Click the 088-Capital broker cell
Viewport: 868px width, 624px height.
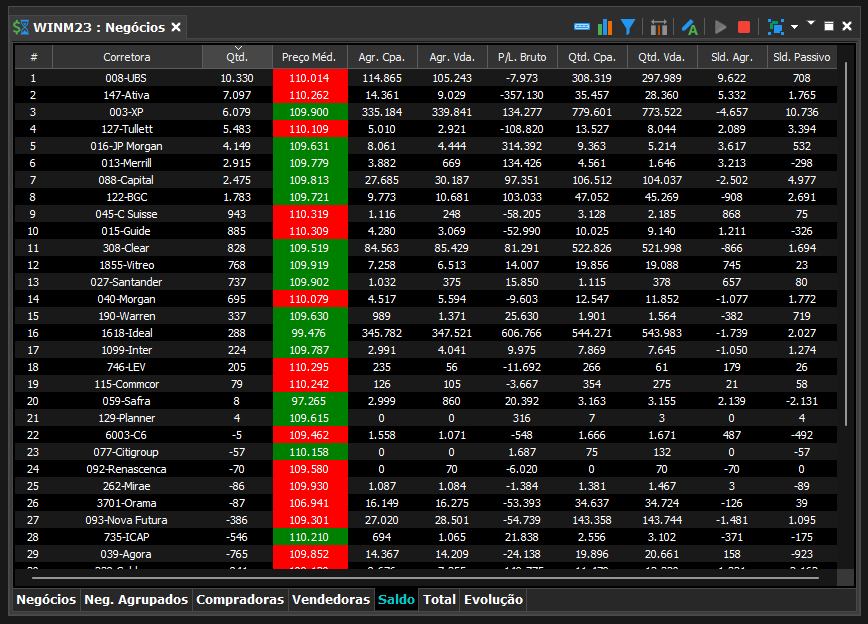pyautogui.click(x=127, y=180)
